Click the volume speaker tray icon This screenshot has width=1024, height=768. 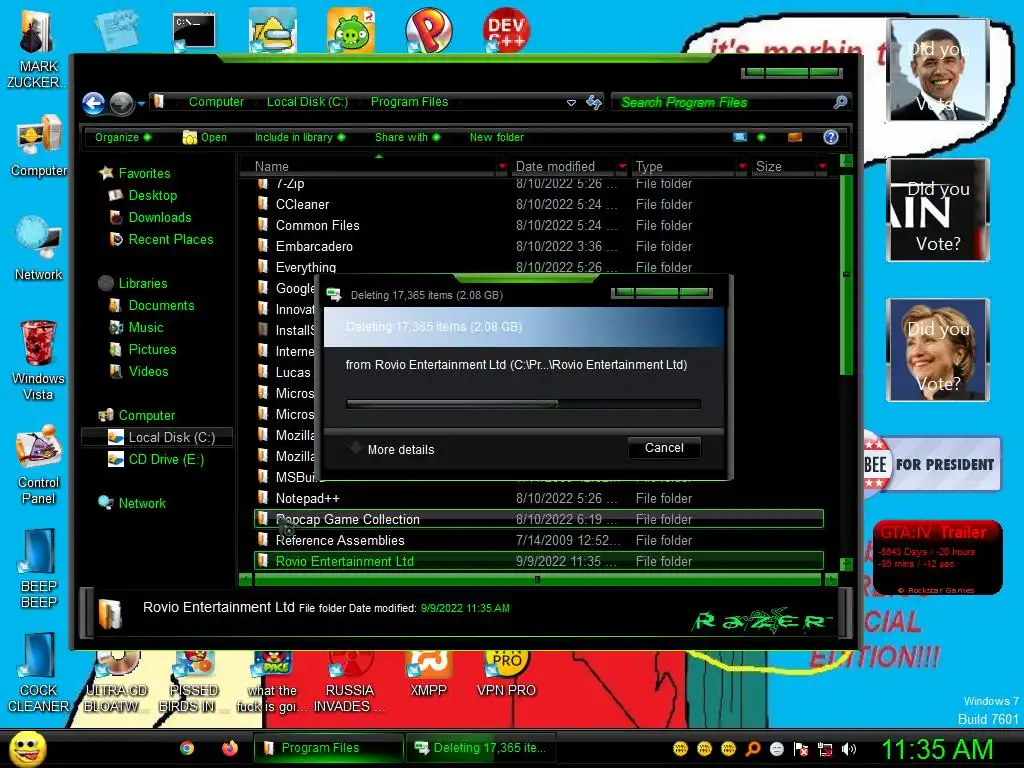pos(848,749)
